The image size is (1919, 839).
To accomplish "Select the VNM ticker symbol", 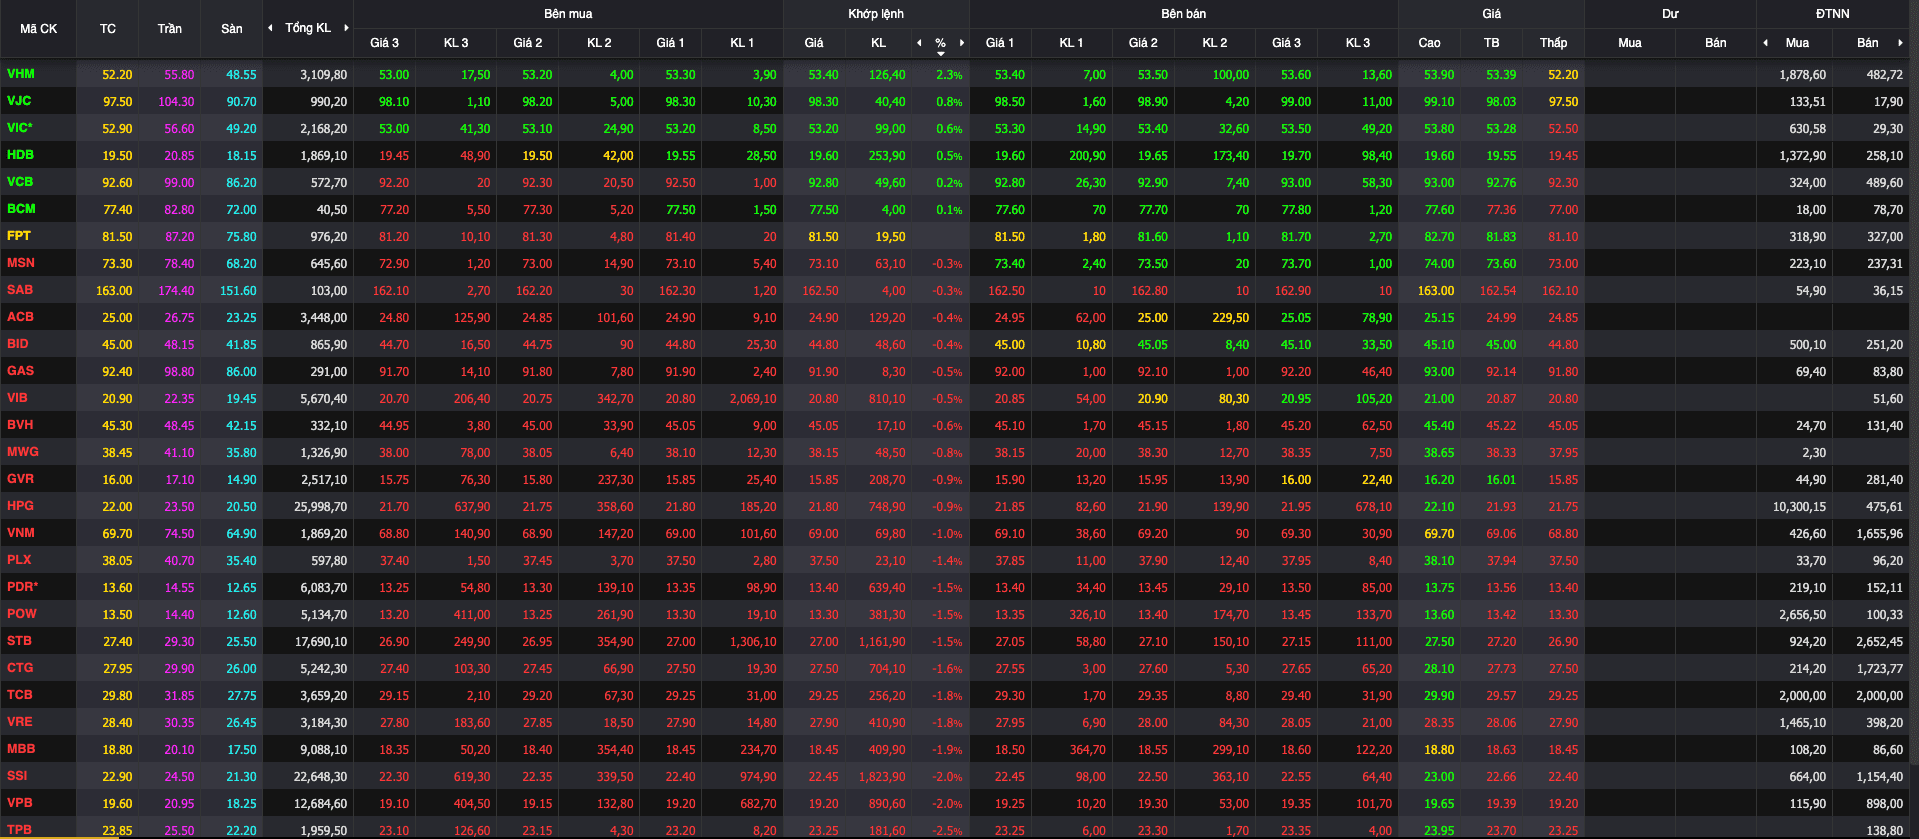I will click(21, 533).
